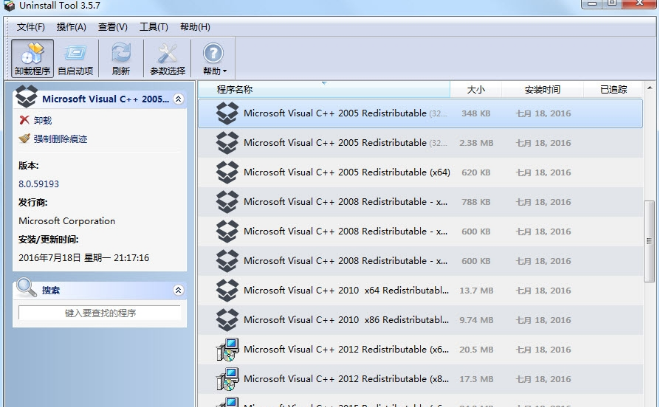Open the 工具(T) menu

154,27
